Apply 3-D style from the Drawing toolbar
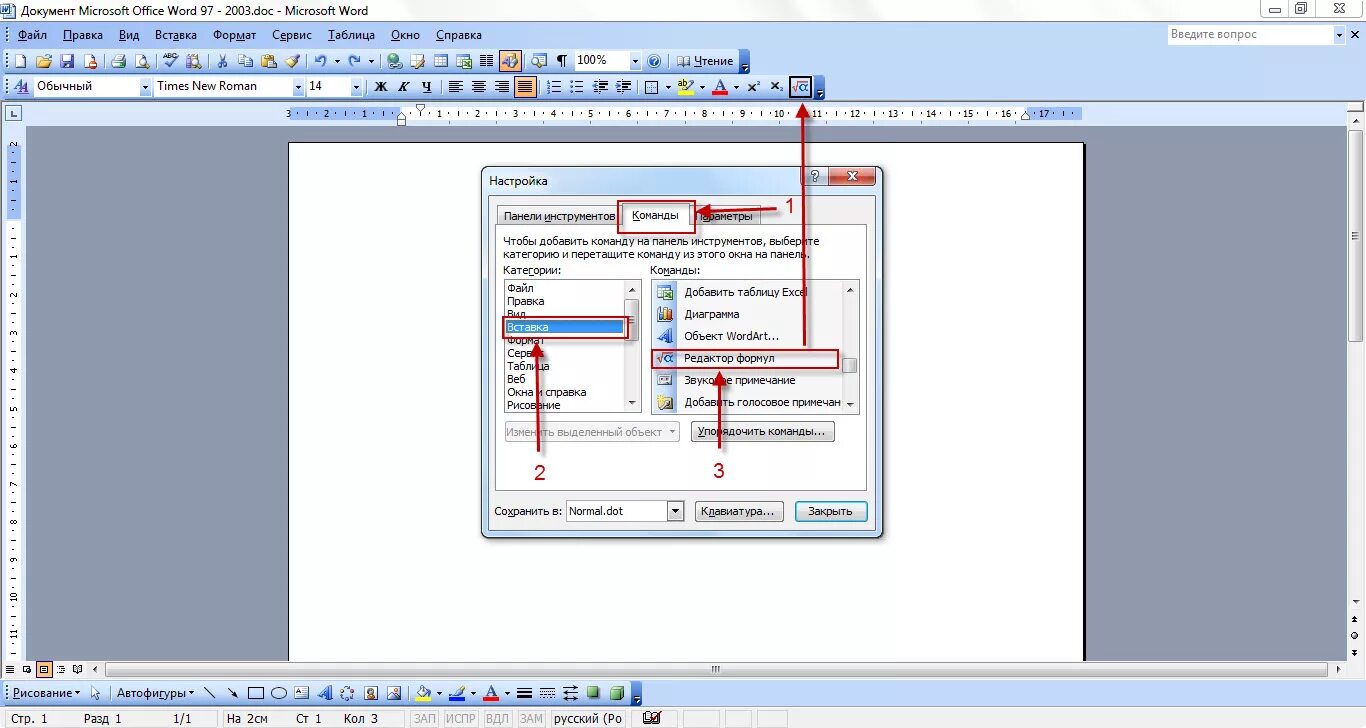This screenshot has width=1366, height=728. click(x=617, y=693)
